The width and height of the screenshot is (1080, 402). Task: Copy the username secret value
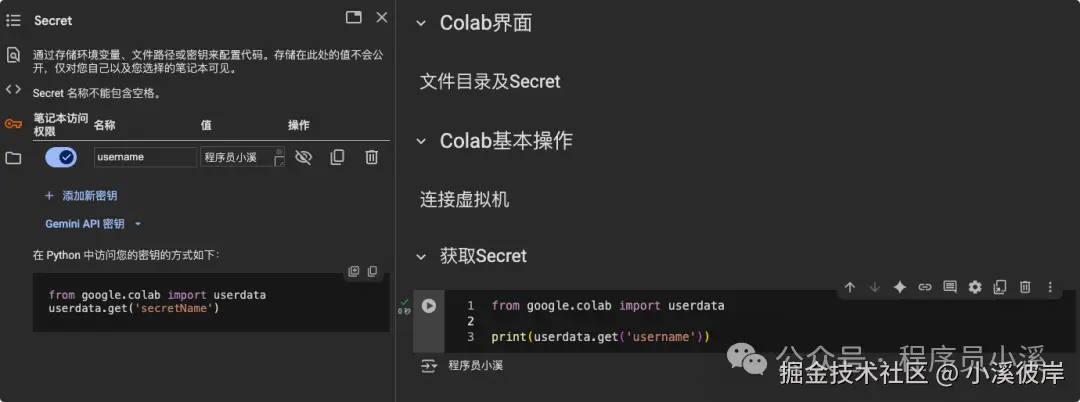pyautogui.click(x=337, y=158)
